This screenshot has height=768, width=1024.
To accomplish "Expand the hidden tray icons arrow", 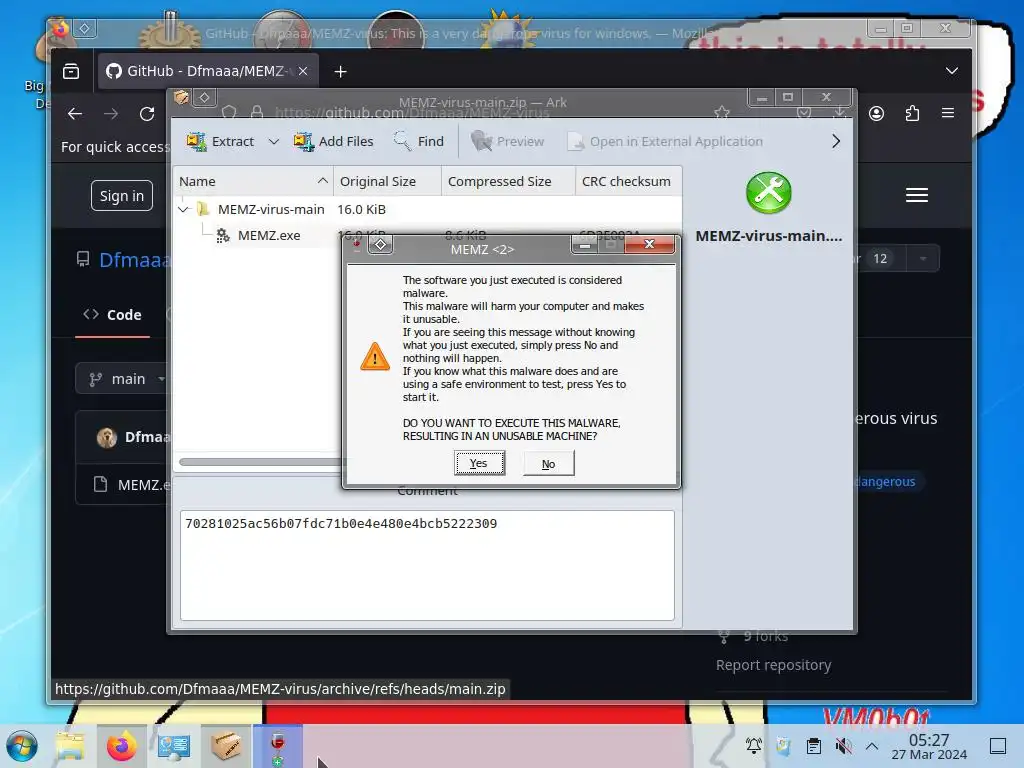I will tap(872, 745).
